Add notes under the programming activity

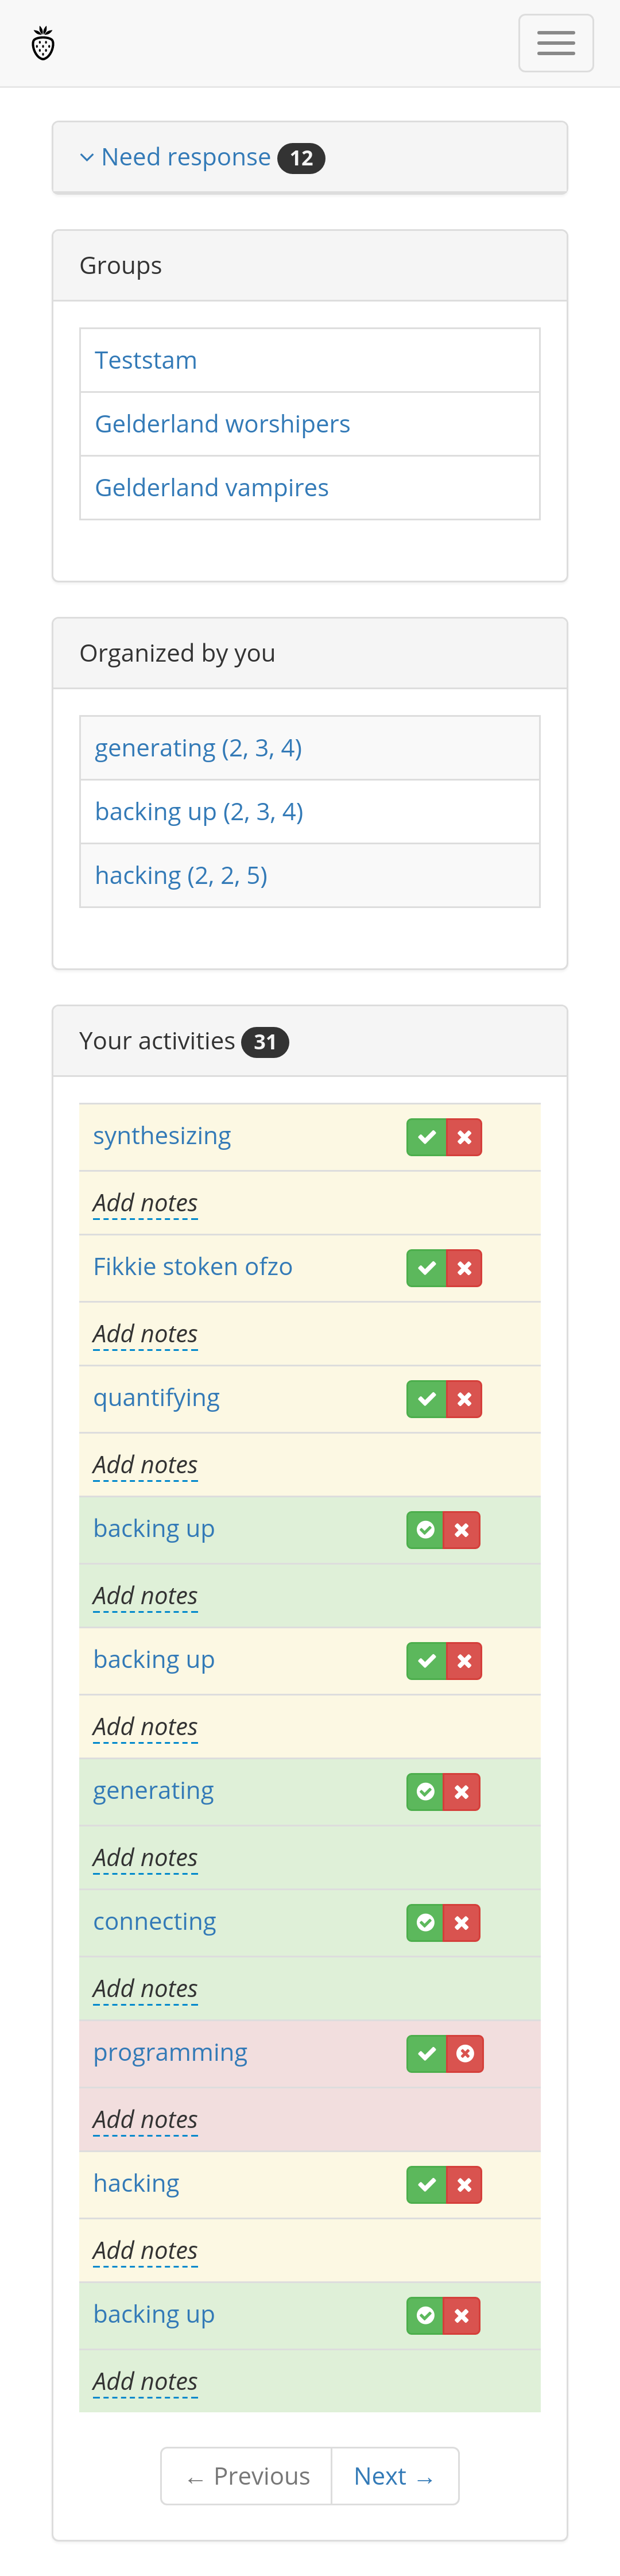(x=145, y=2120)
